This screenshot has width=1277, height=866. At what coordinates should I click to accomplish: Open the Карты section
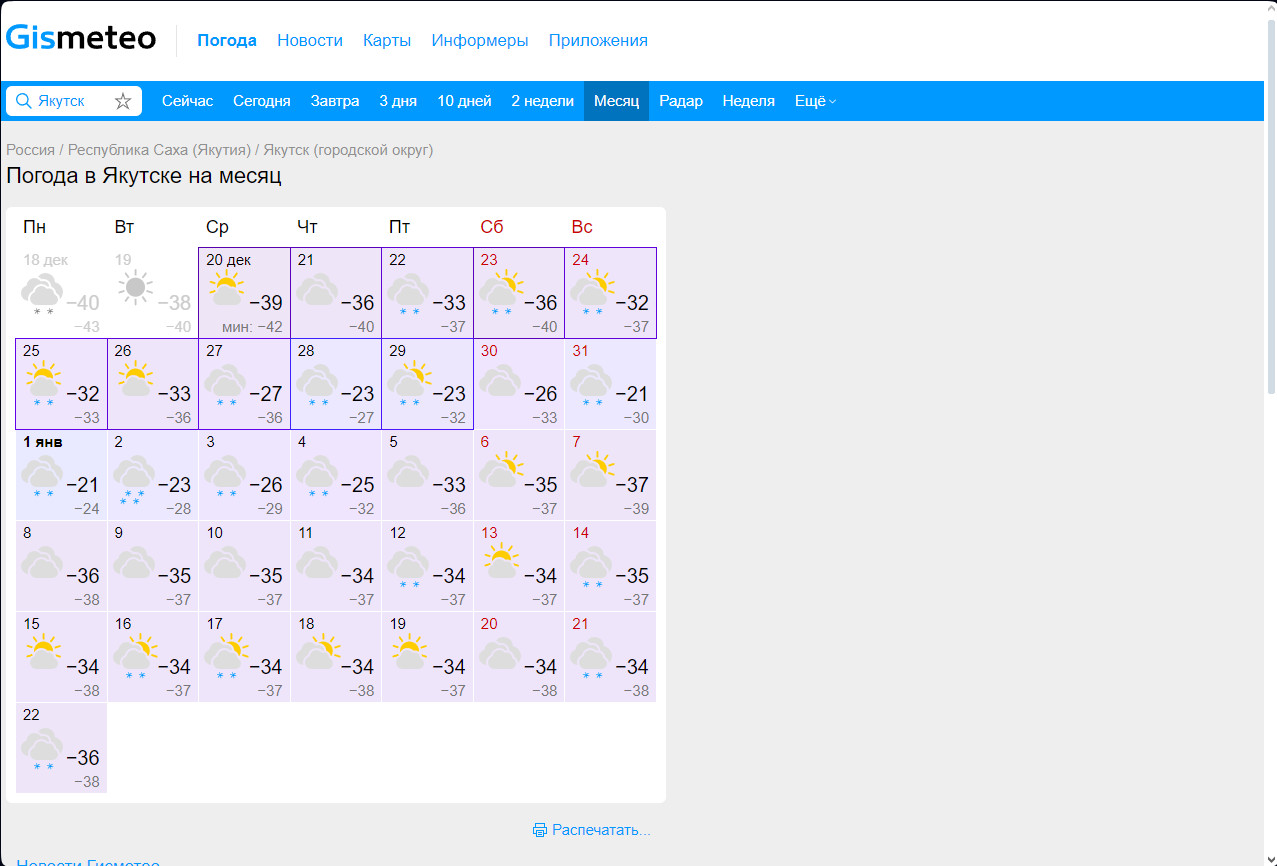[x=387, y=40]
